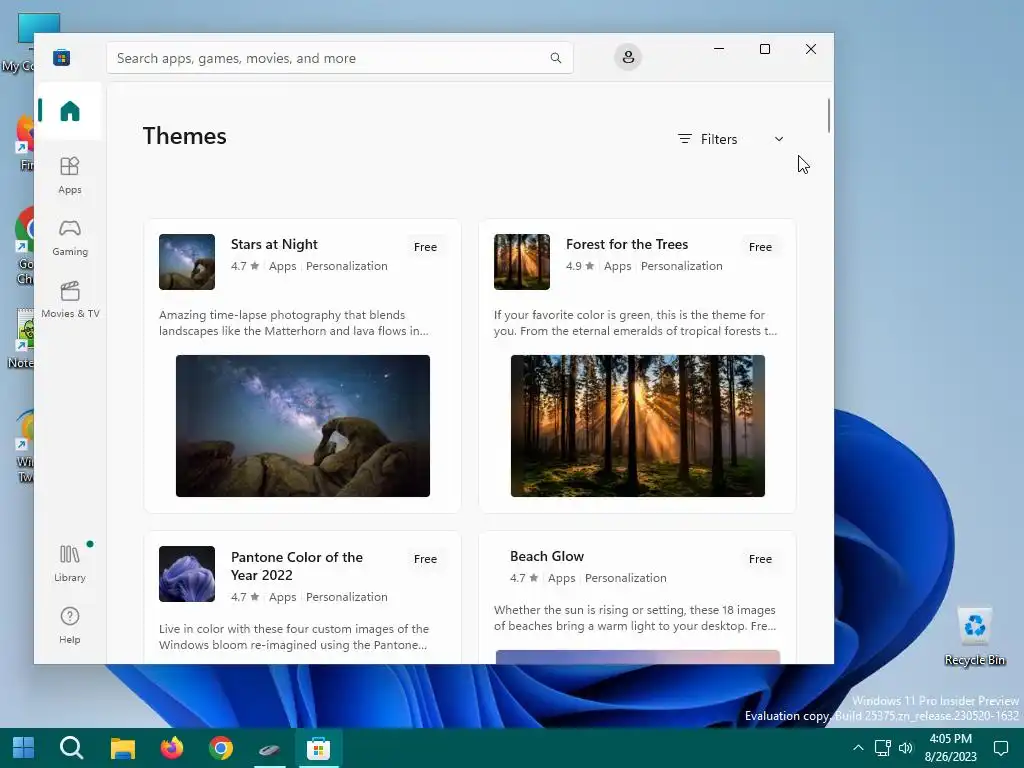Screen dimensions: 1024x768
Task: Click the Stars at Night app icon
Action: pos(187,262)
